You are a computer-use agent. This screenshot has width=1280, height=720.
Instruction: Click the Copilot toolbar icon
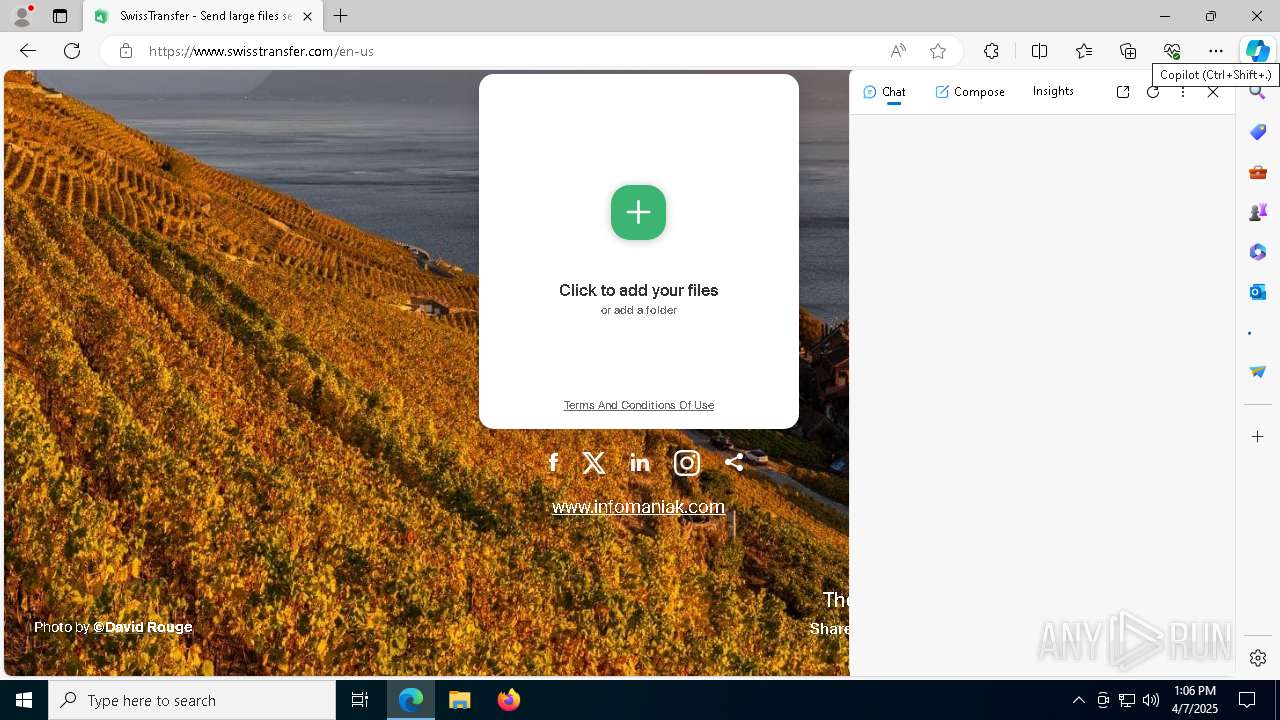click(1257, 51)
